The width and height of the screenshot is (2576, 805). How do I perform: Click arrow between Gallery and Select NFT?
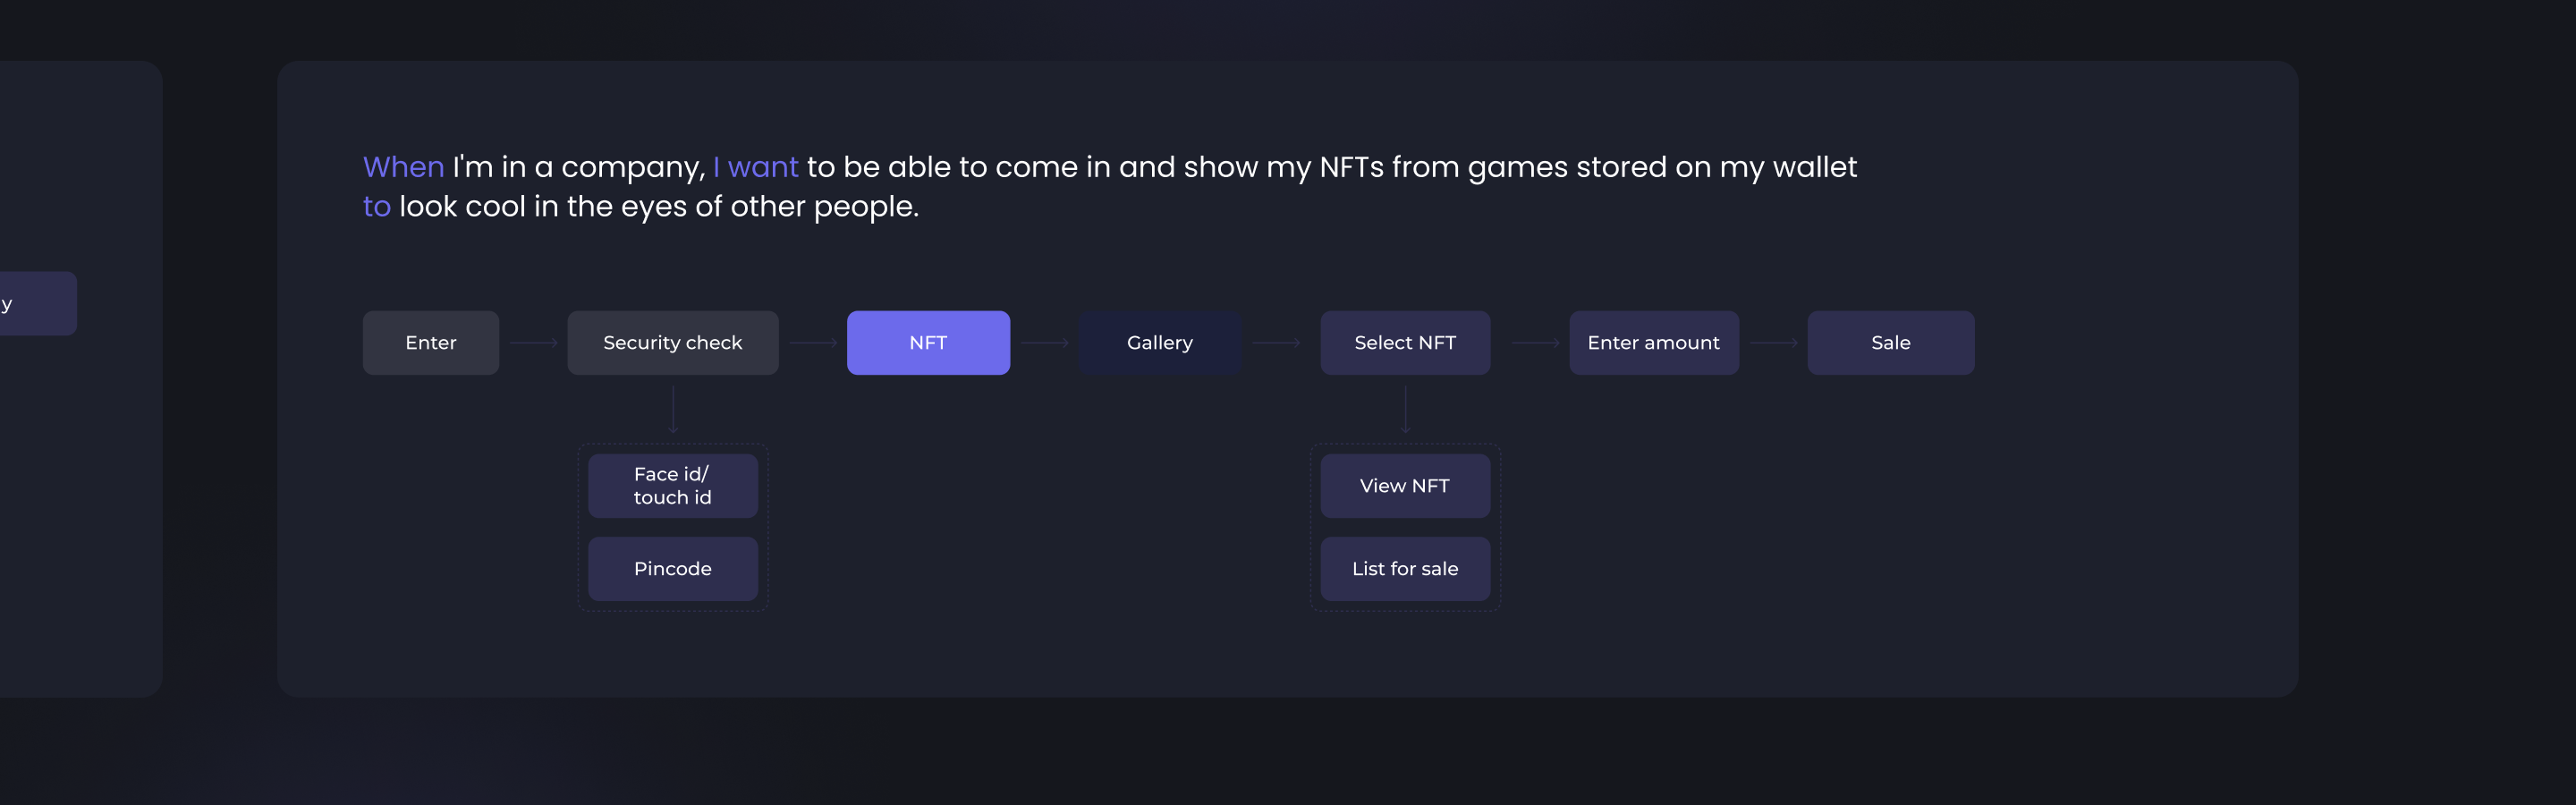coord(1276,343)
